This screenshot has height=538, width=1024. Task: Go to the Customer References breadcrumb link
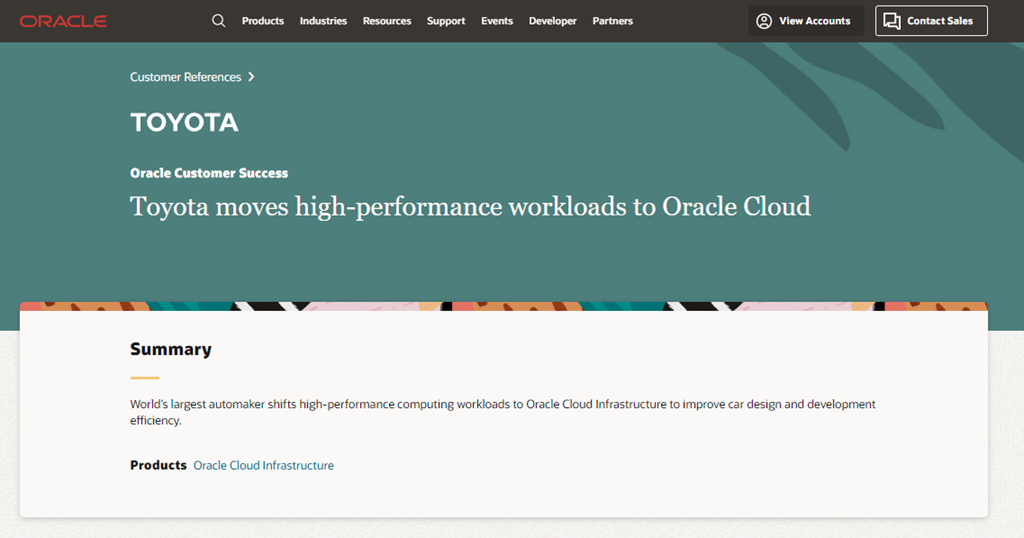point(185,77)
